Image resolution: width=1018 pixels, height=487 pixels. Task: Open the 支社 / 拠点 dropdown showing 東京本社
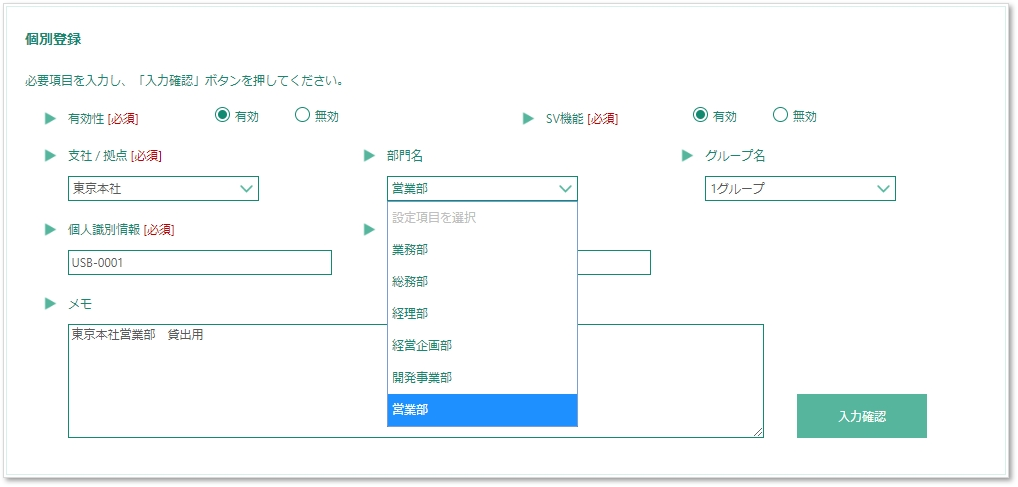coord(164,188)
